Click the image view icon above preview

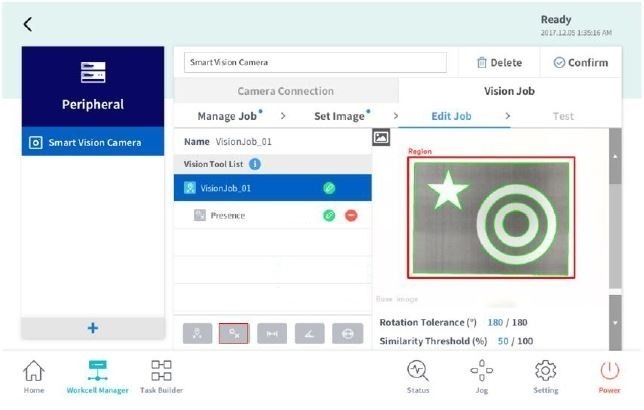pos(381,137)
